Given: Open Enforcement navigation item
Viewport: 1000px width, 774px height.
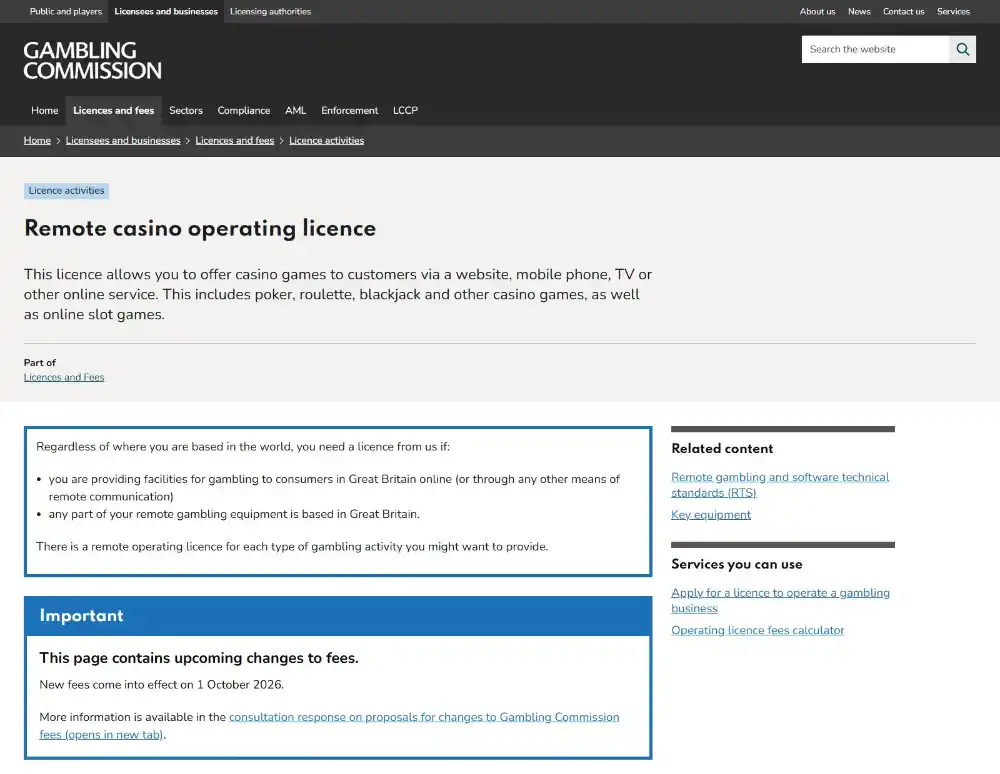Looking at the screenshot, I should coord(349,110).
